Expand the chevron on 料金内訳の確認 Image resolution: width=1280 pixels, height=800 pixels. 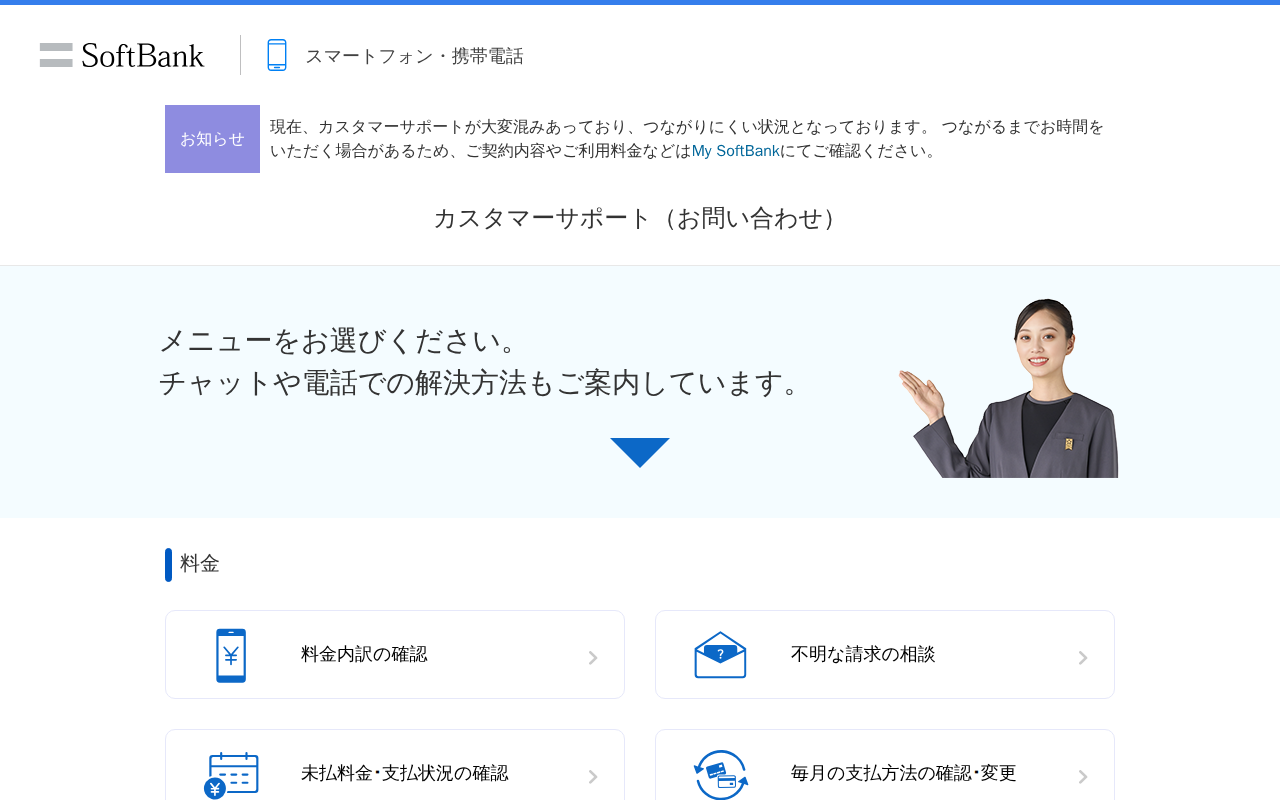593,658
